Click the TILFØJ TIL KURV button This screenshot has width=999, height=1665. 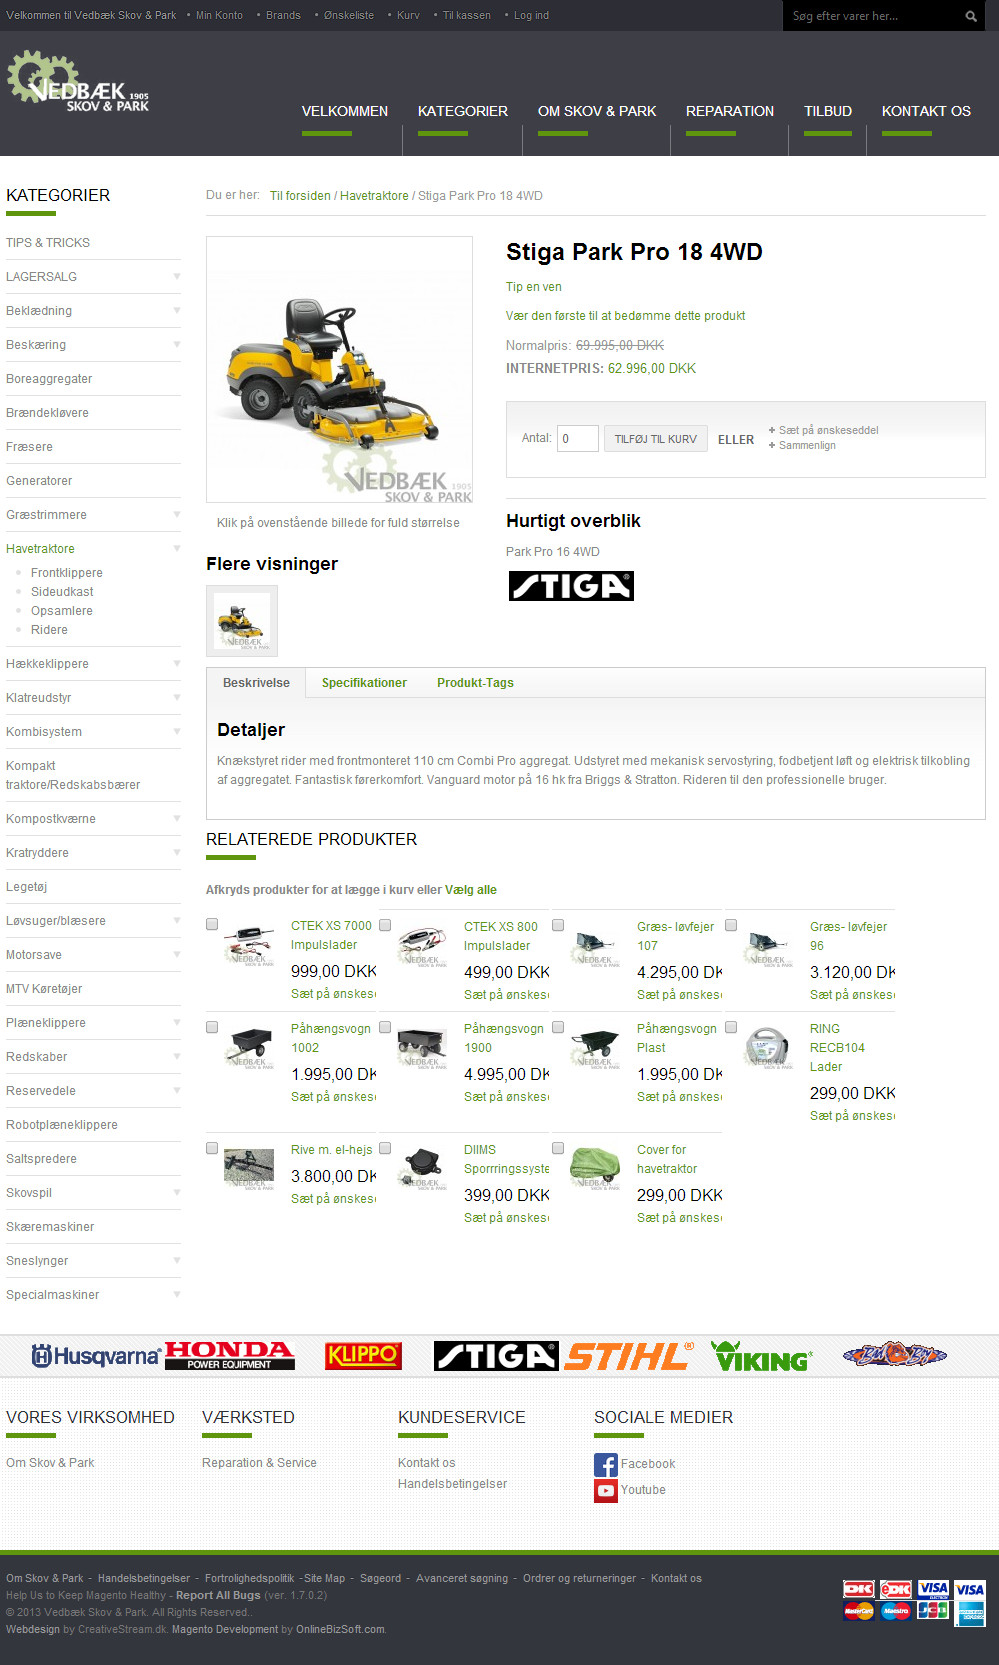tap(656, 439)
